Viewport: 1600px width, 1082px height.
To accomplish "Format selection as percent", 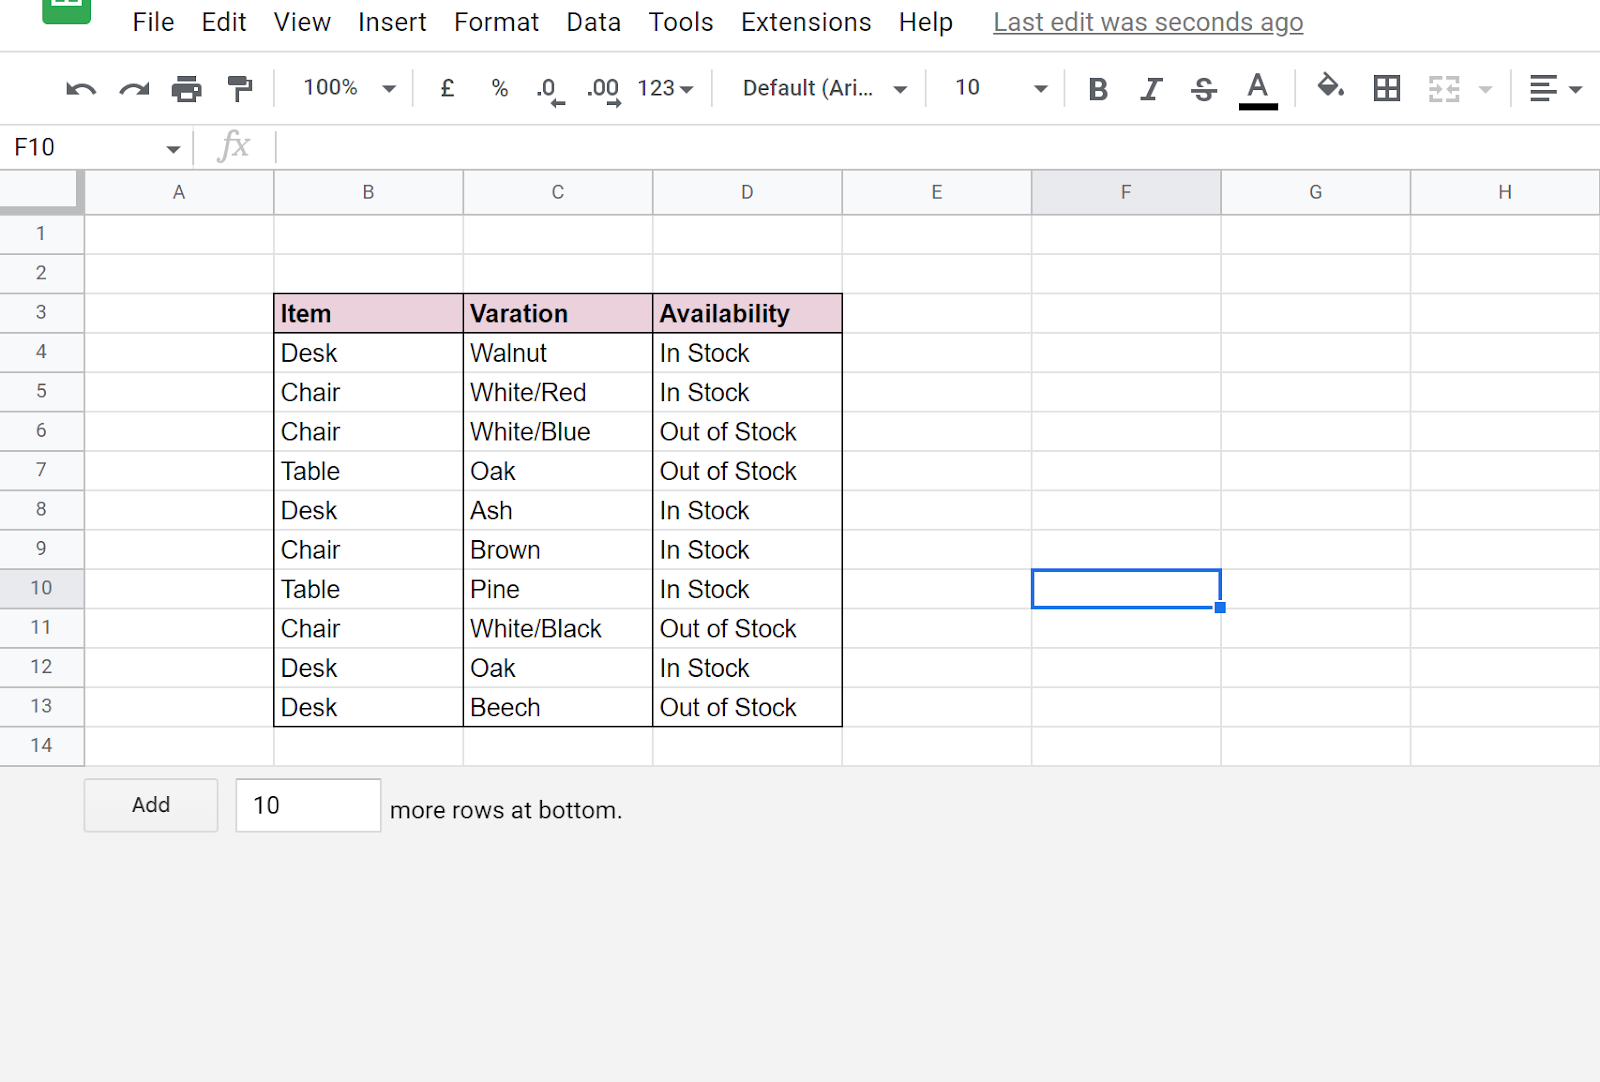I will click(x=499, y=88).
